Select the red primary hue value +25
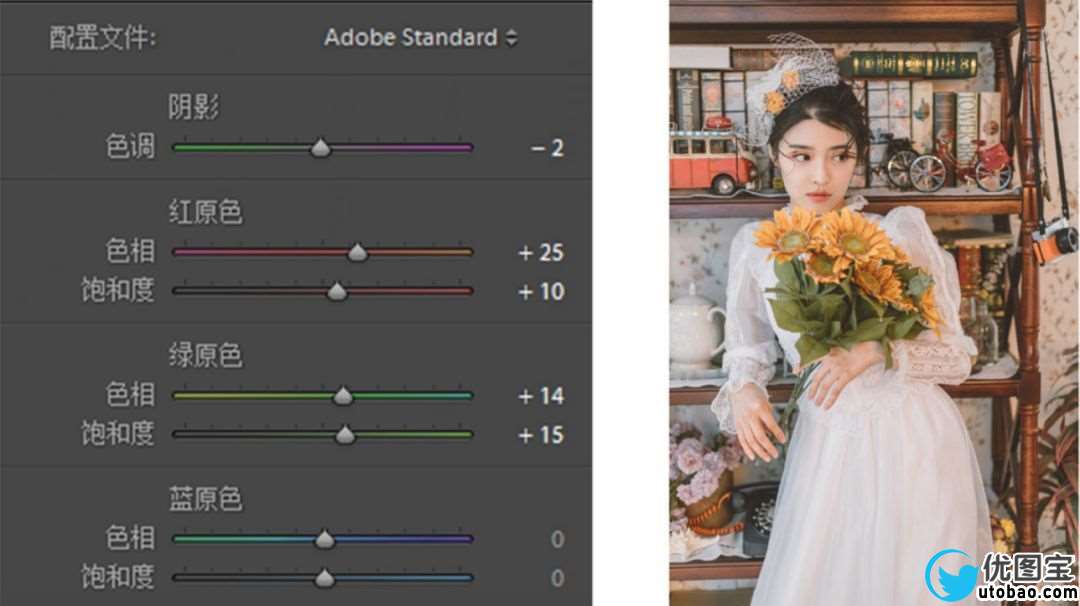This screenshot has width=1080, height=606. coord(541,253)
